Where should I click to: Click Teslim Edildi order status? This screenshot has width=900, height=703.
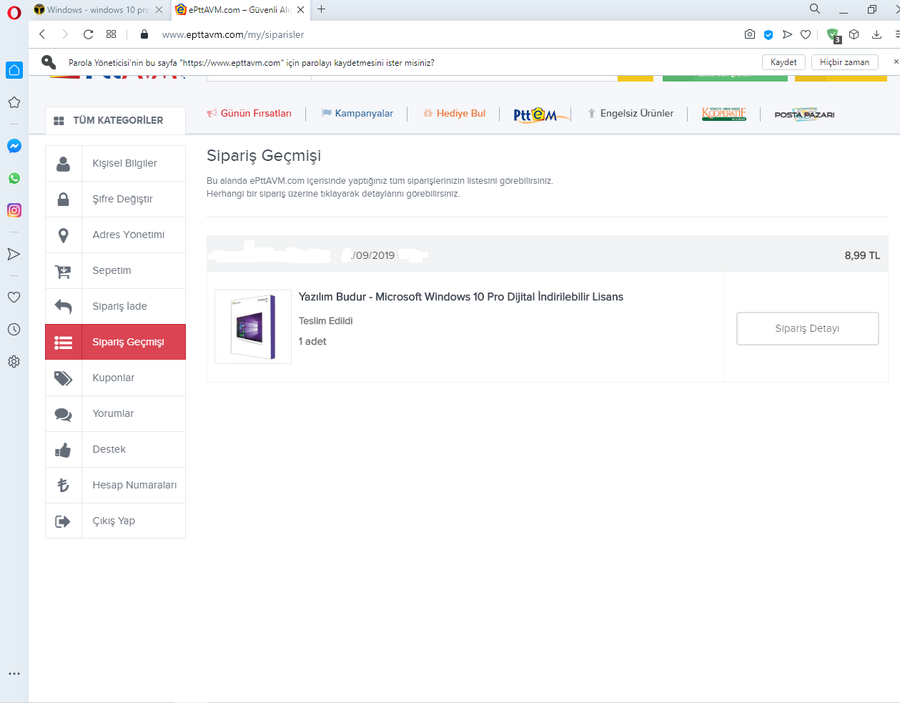pos(325,321)
